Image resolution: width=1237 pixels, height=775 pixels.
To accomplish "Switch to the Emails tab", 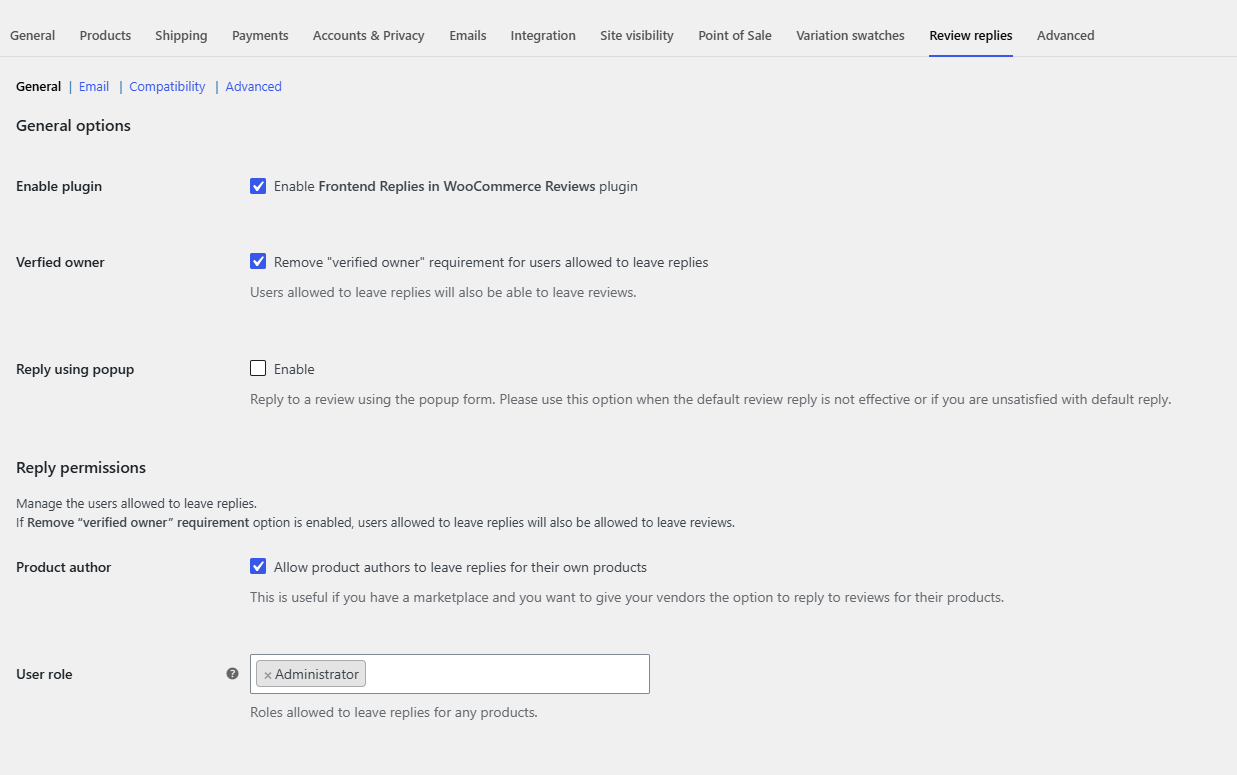I will tap(468, 35).
